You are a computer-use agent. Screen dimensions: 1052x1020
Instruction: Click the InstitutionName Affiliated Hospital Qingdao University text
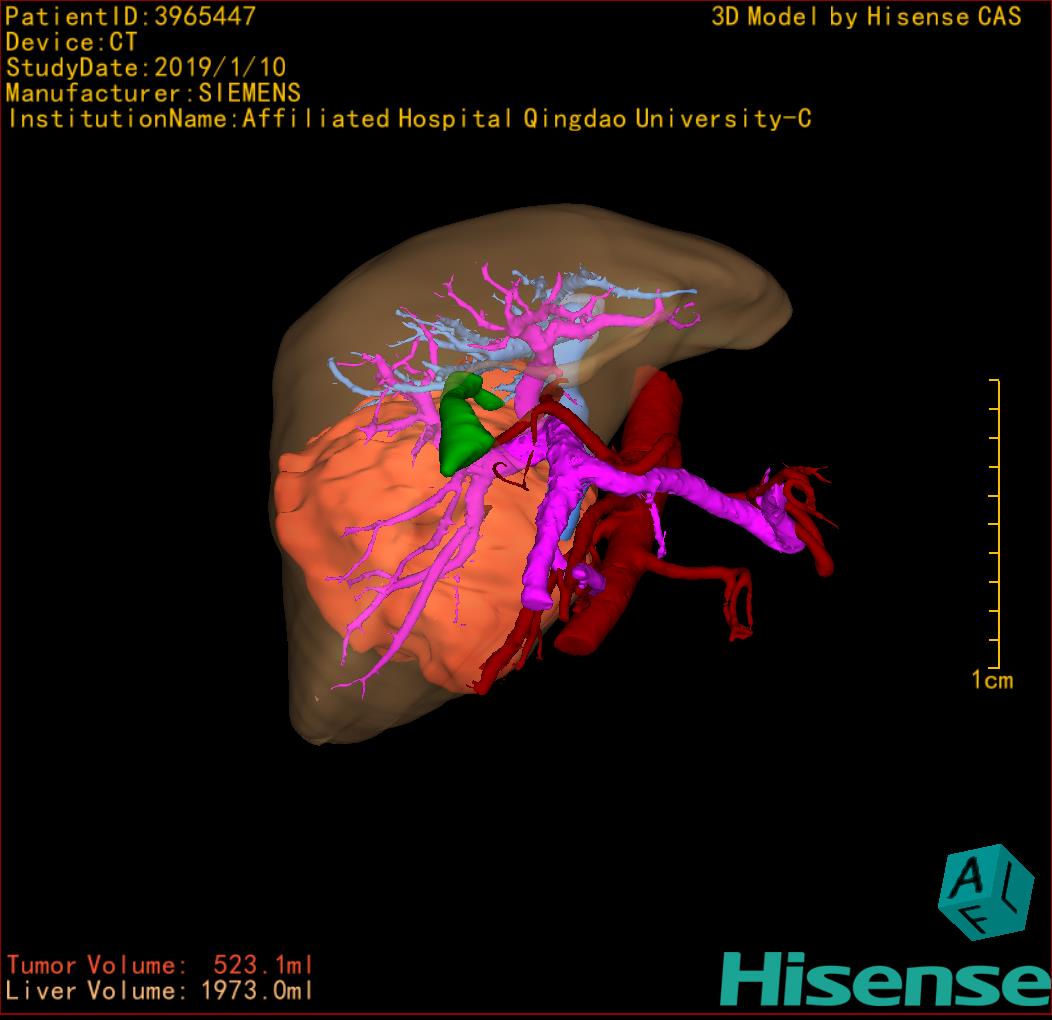click(x=410, y=119)
